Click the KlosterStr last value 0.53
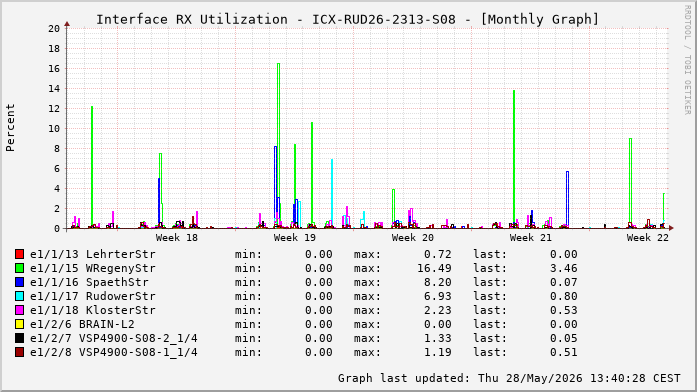697x392 pixels. [564, 310]
